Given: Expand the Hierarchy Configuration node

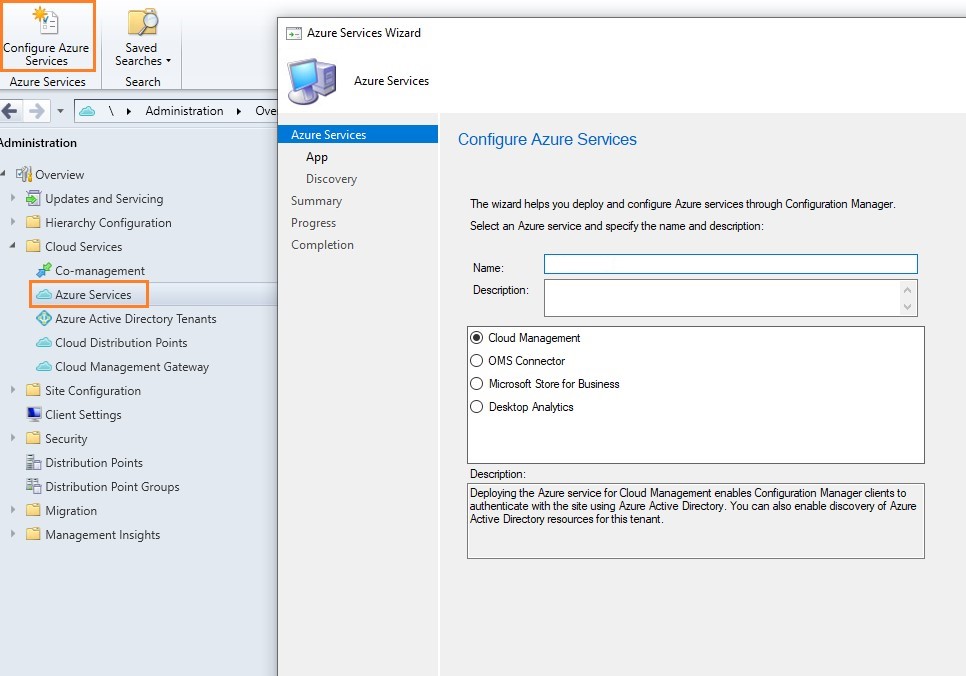Looking at the screenshot, I should [x=13, y=222].
